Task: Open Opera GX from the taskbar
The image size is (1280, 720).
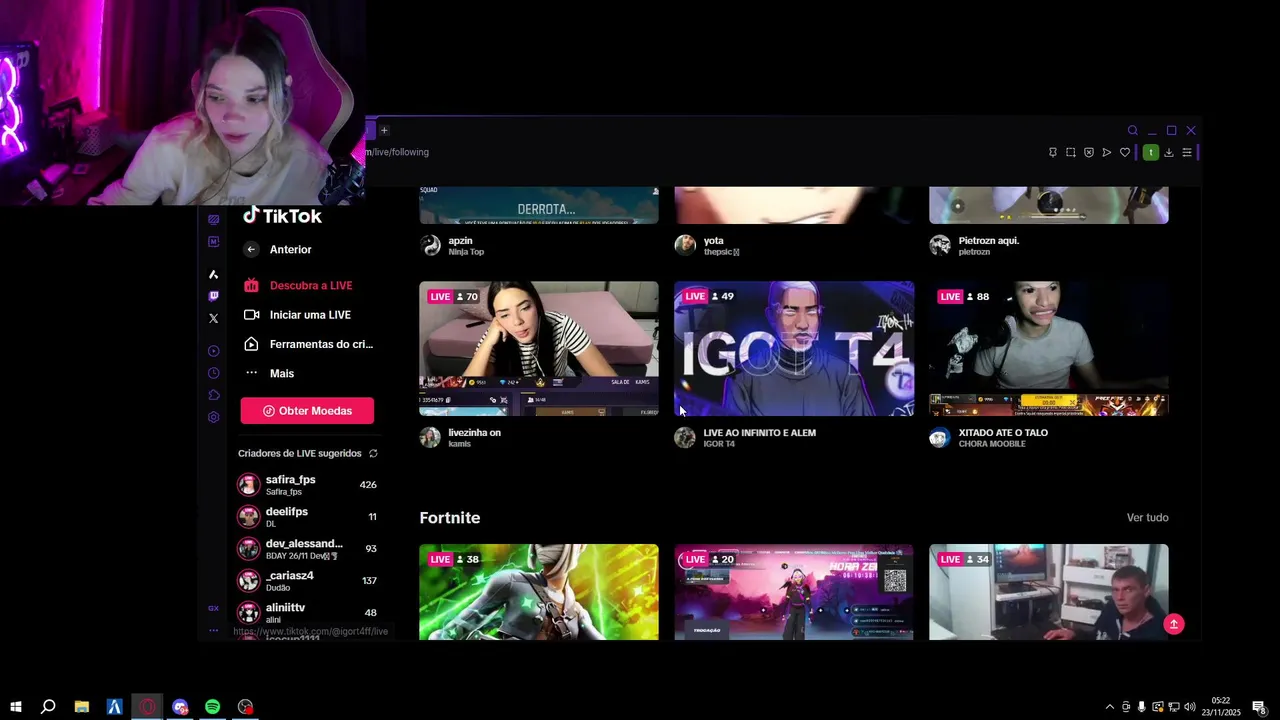Action: tap(148, 707)
